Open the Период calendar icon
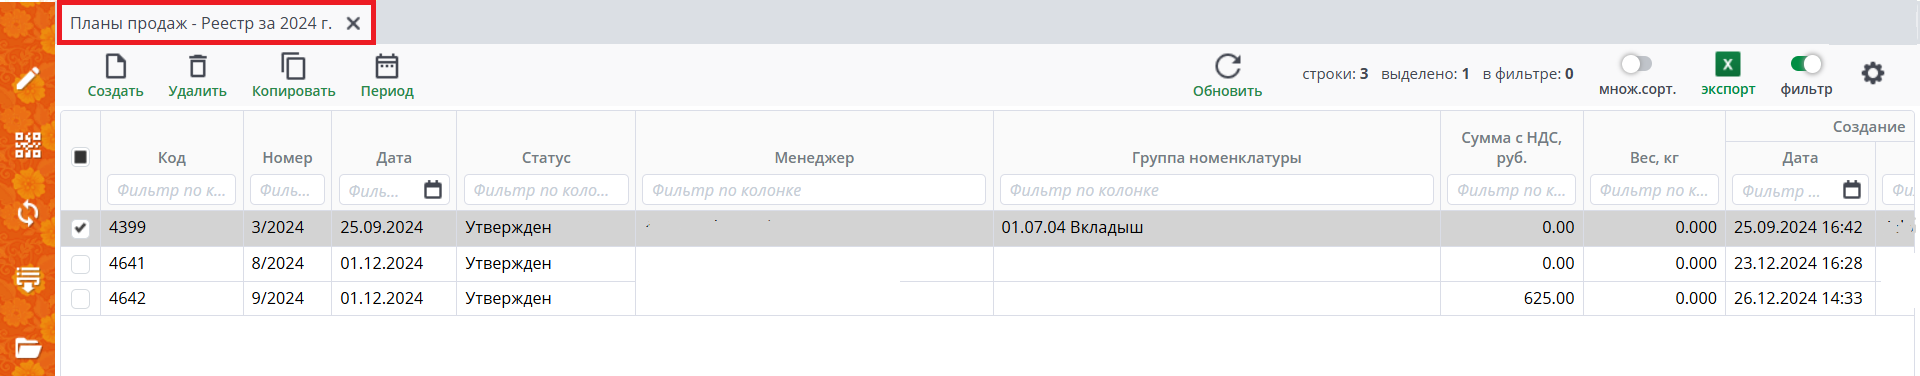 [x=387, y=66]
